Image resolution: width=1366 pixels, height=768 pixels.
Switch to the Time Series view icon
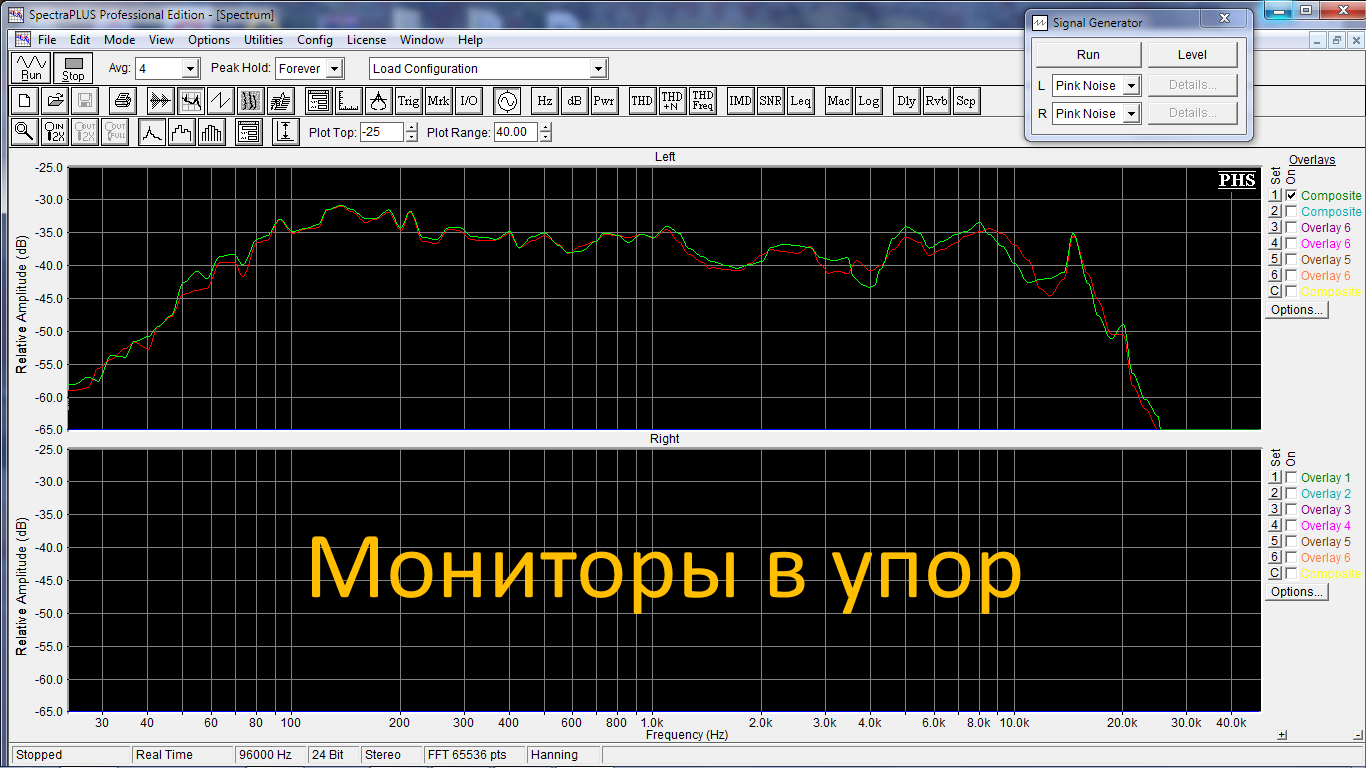(161, 101)
